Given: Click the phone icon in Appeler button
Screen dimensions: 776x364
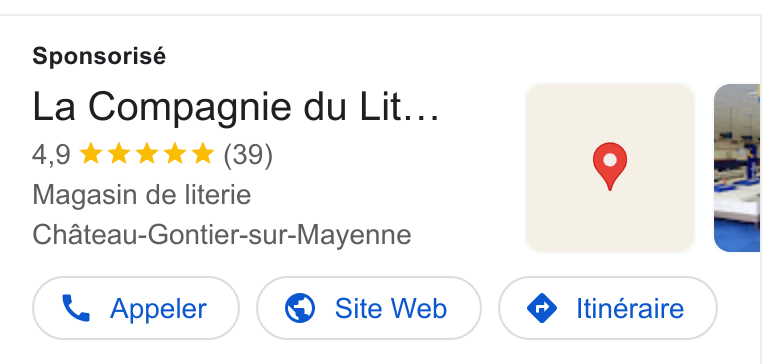Looking at the screenshot, I should pos(76,308).
